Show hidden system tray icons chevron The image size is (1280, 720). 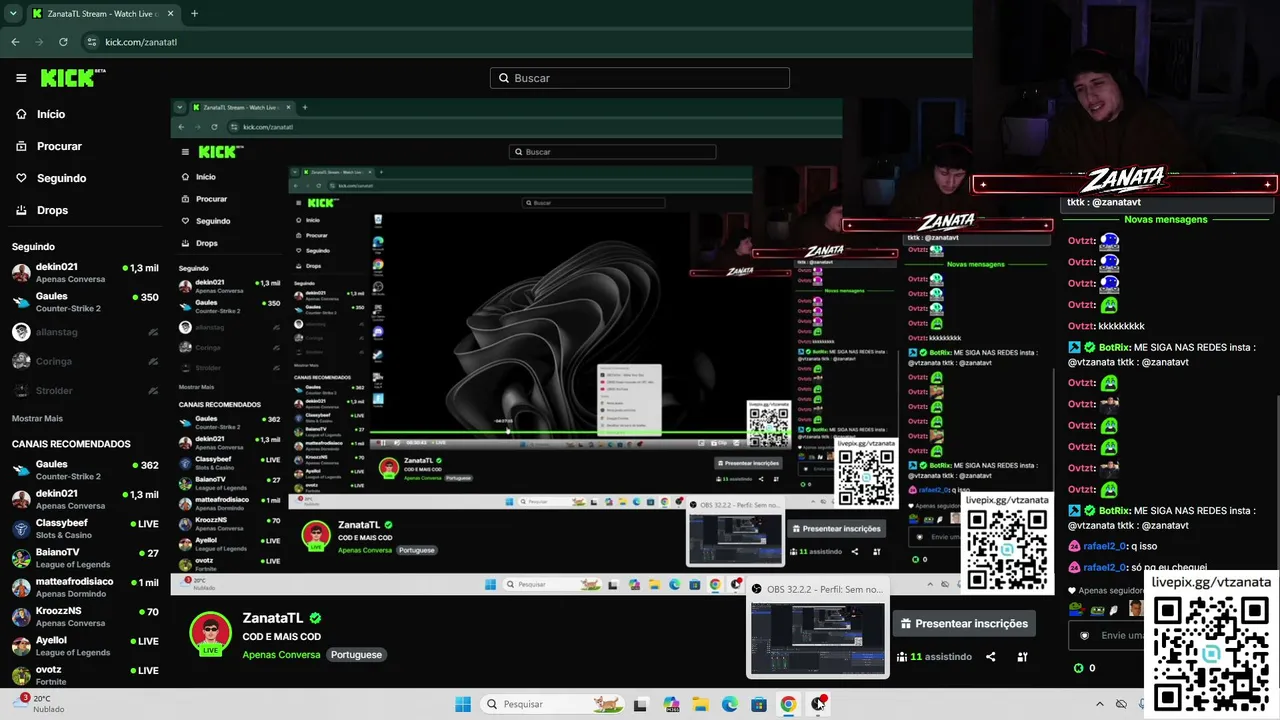[x=1100, y=704]
